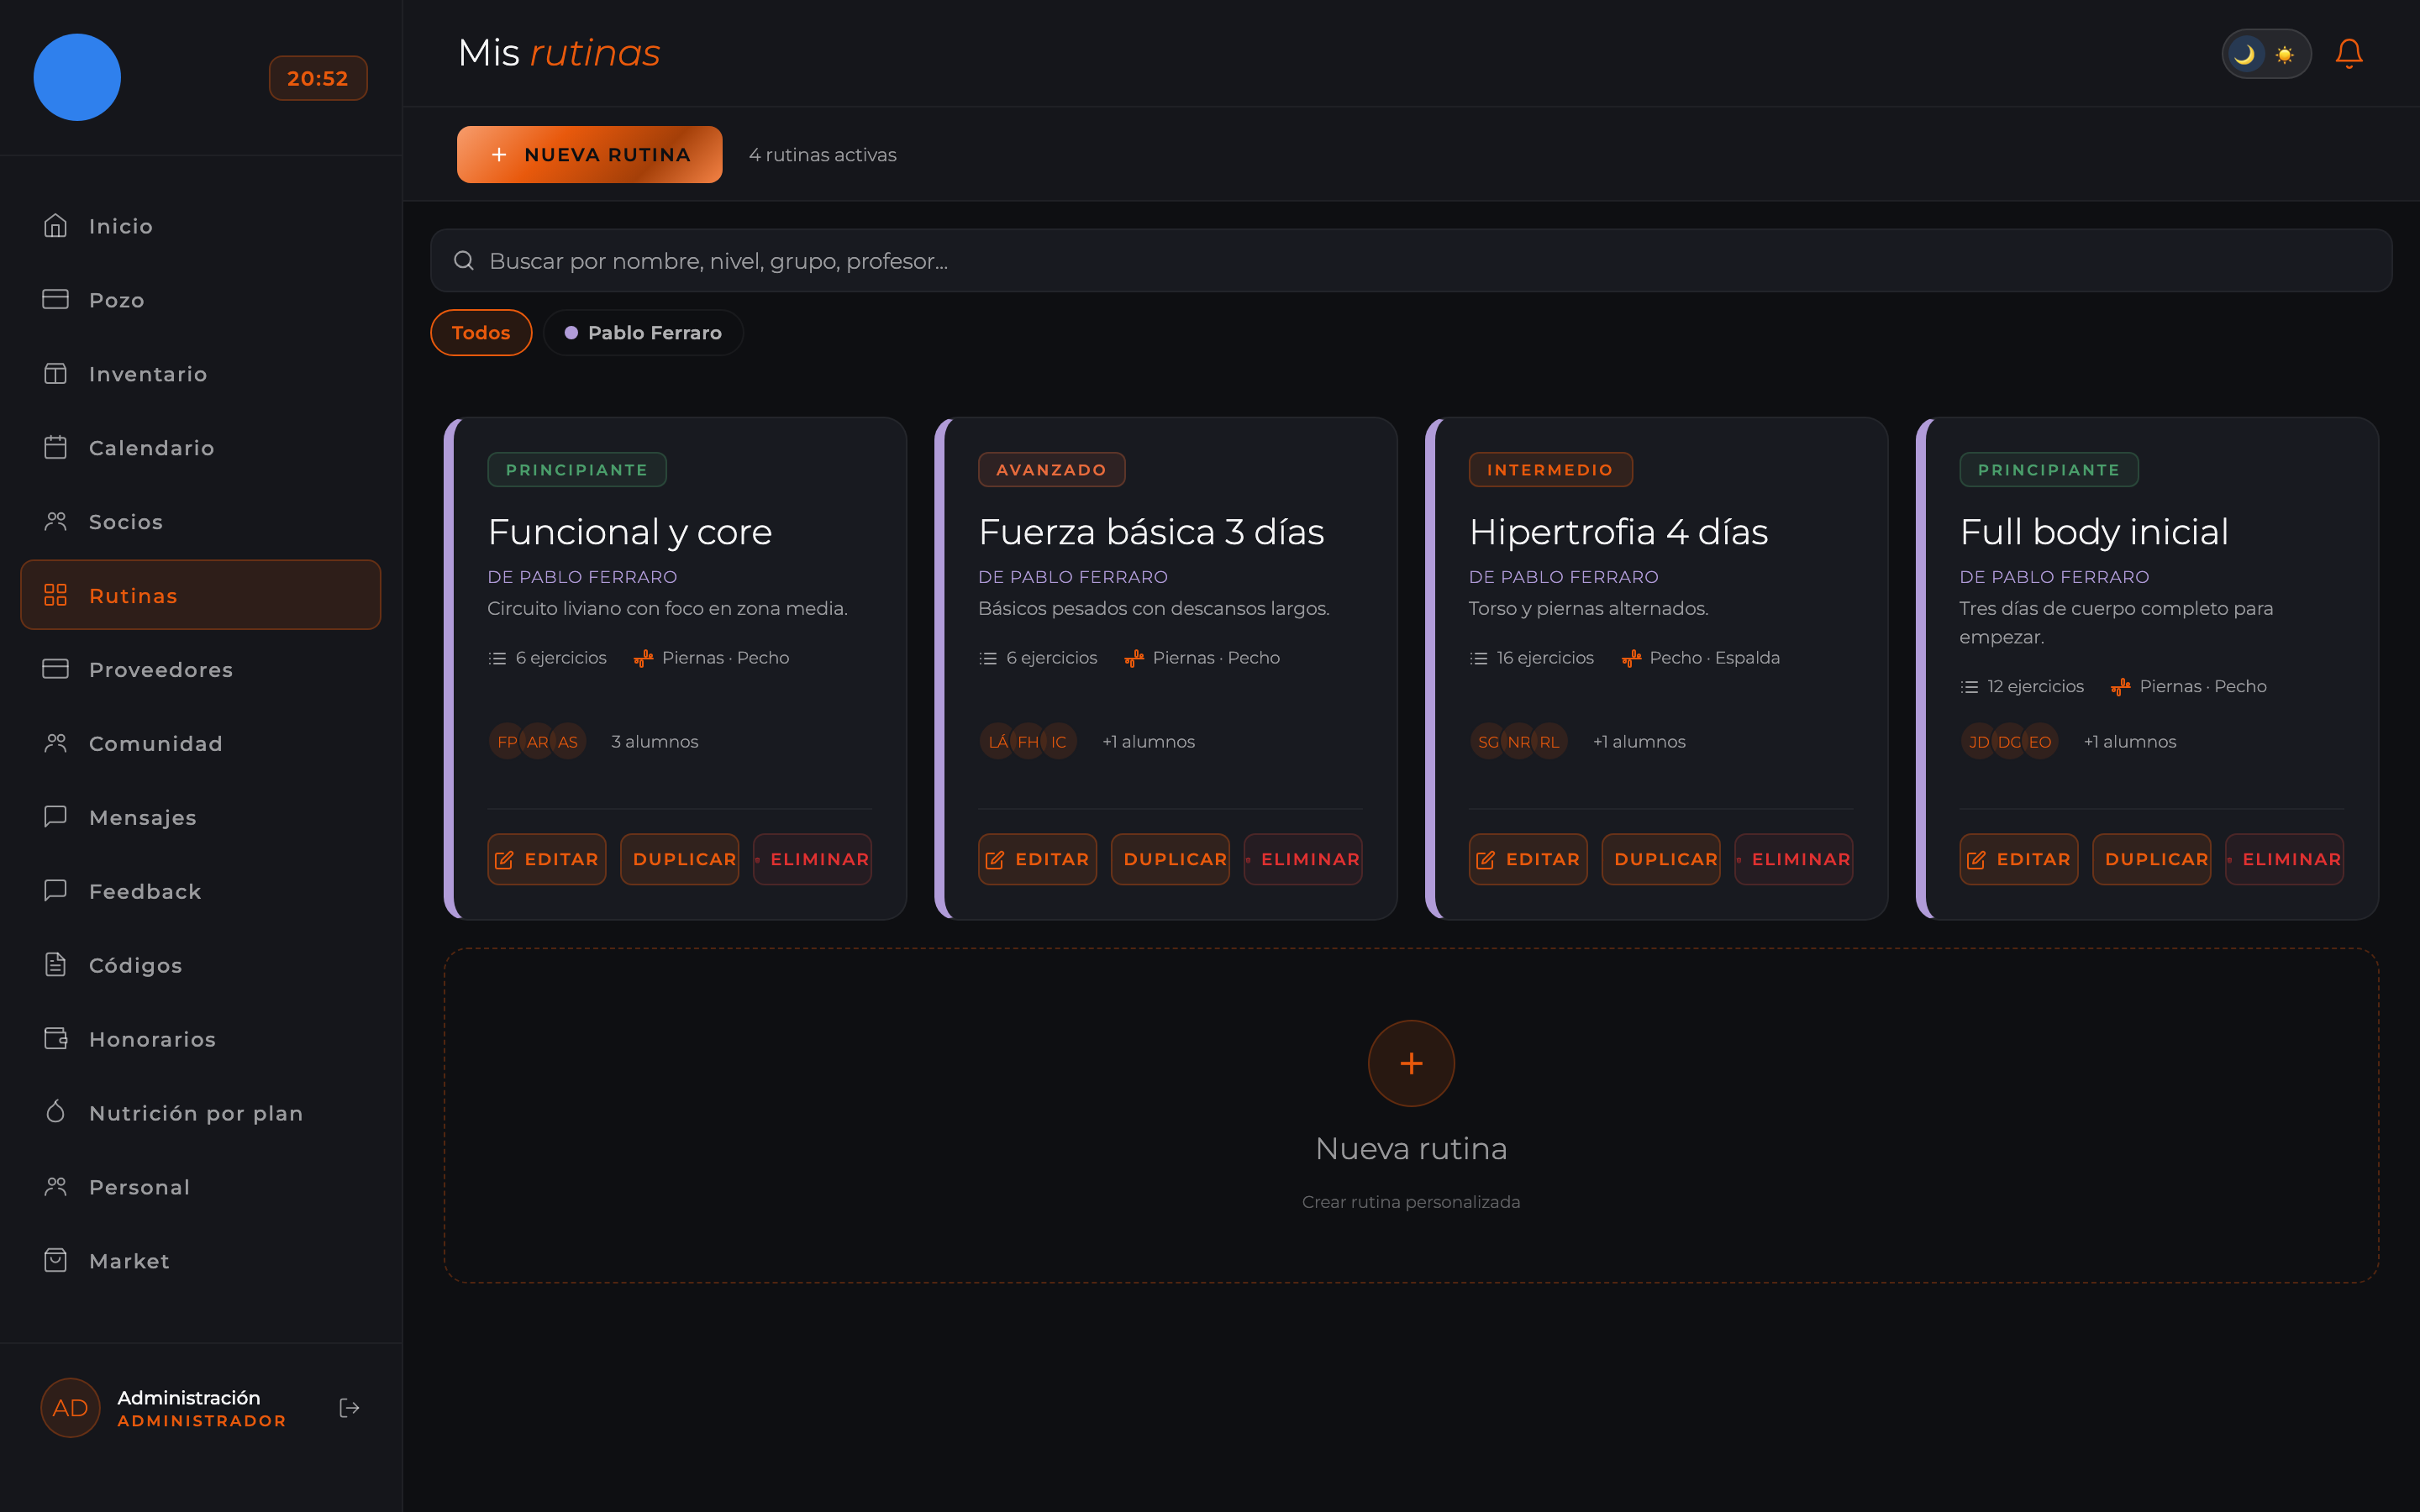Screen dimensions: 2420x1512
Task: Filter by Pablo Ferraro chip
Action: [x=643, y=332]
